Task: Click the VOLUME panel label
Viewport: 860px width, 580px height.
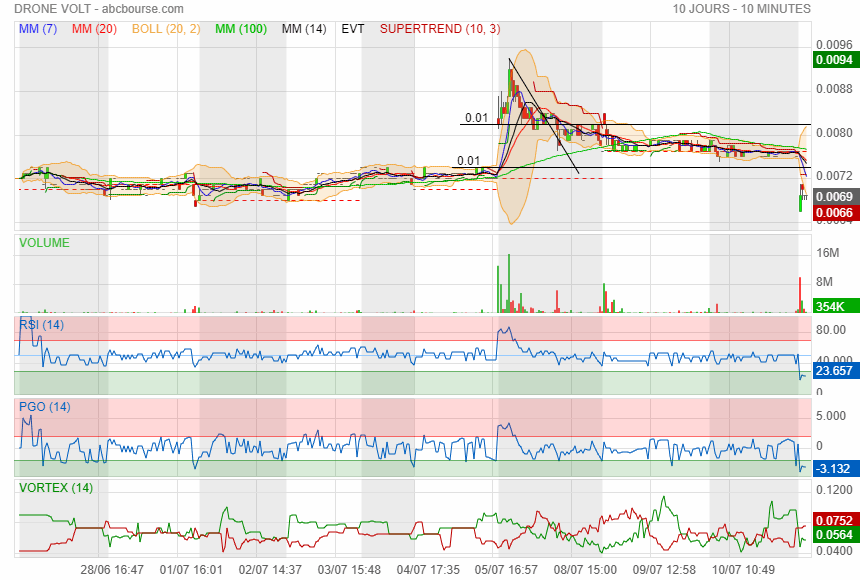Action: point(44,243)
